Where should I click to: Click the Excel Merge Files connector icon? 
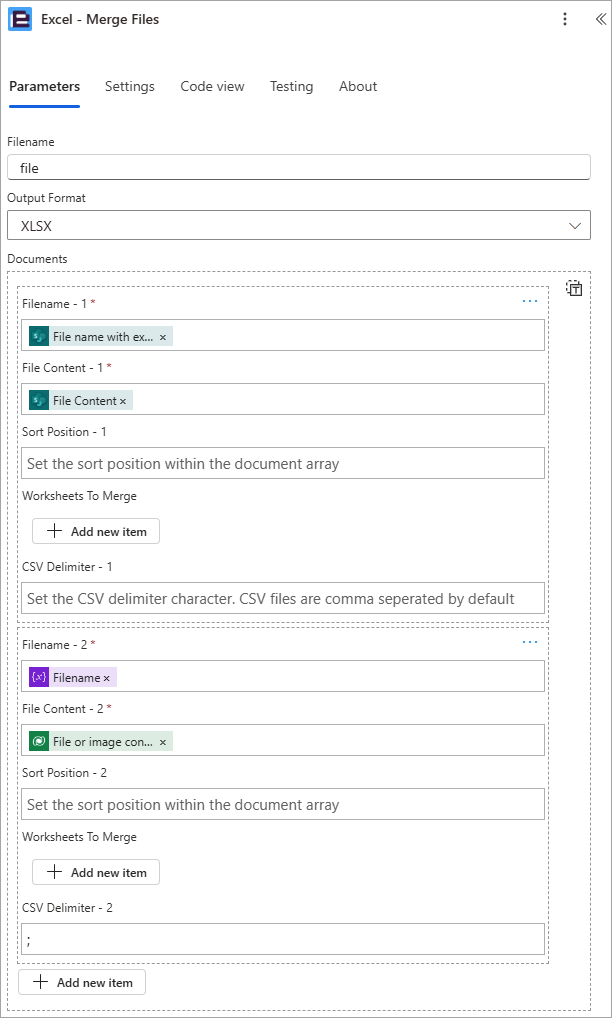(20, 19)
